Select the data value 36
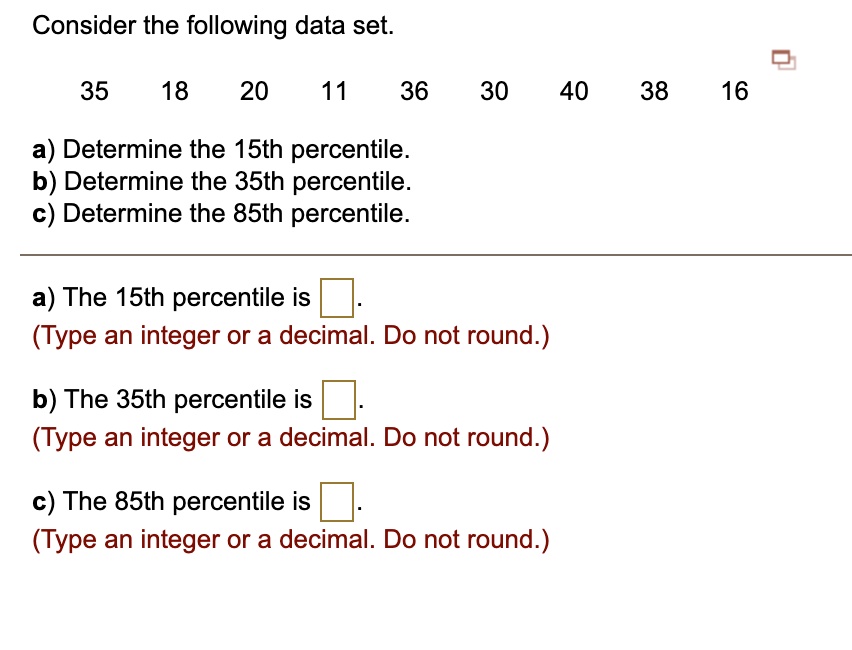 pyautogui.click(x=414, y=91)
